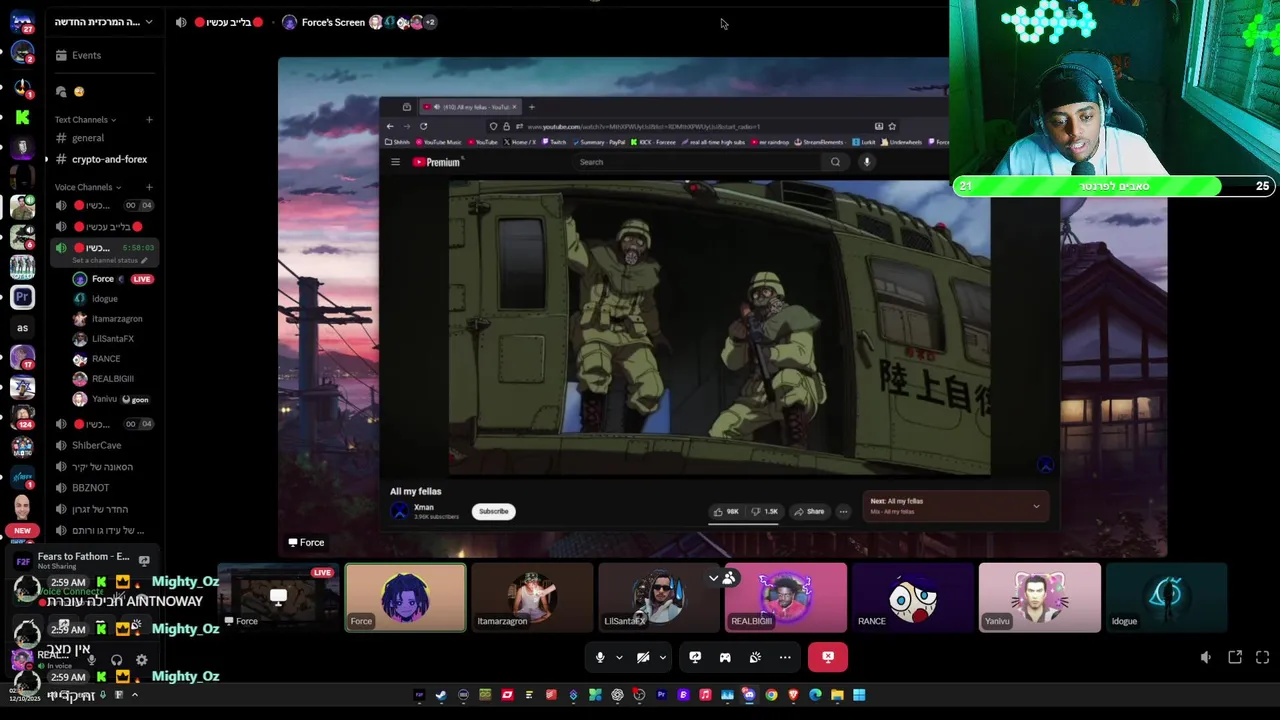Select Force participant tile
This screenshot has height=720, width=1280.
(405, 598)
